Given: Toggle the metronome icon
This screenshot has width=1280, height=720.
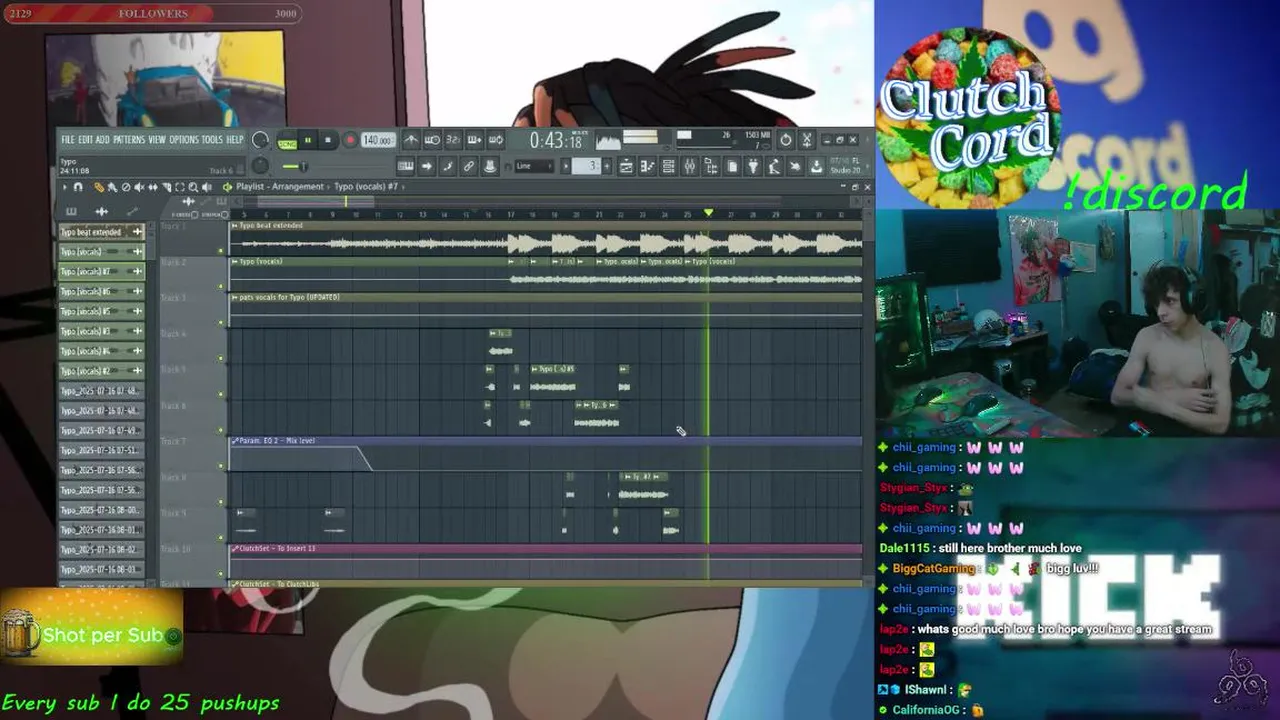Looking at the screenshot, I should [x=410, y=140].
